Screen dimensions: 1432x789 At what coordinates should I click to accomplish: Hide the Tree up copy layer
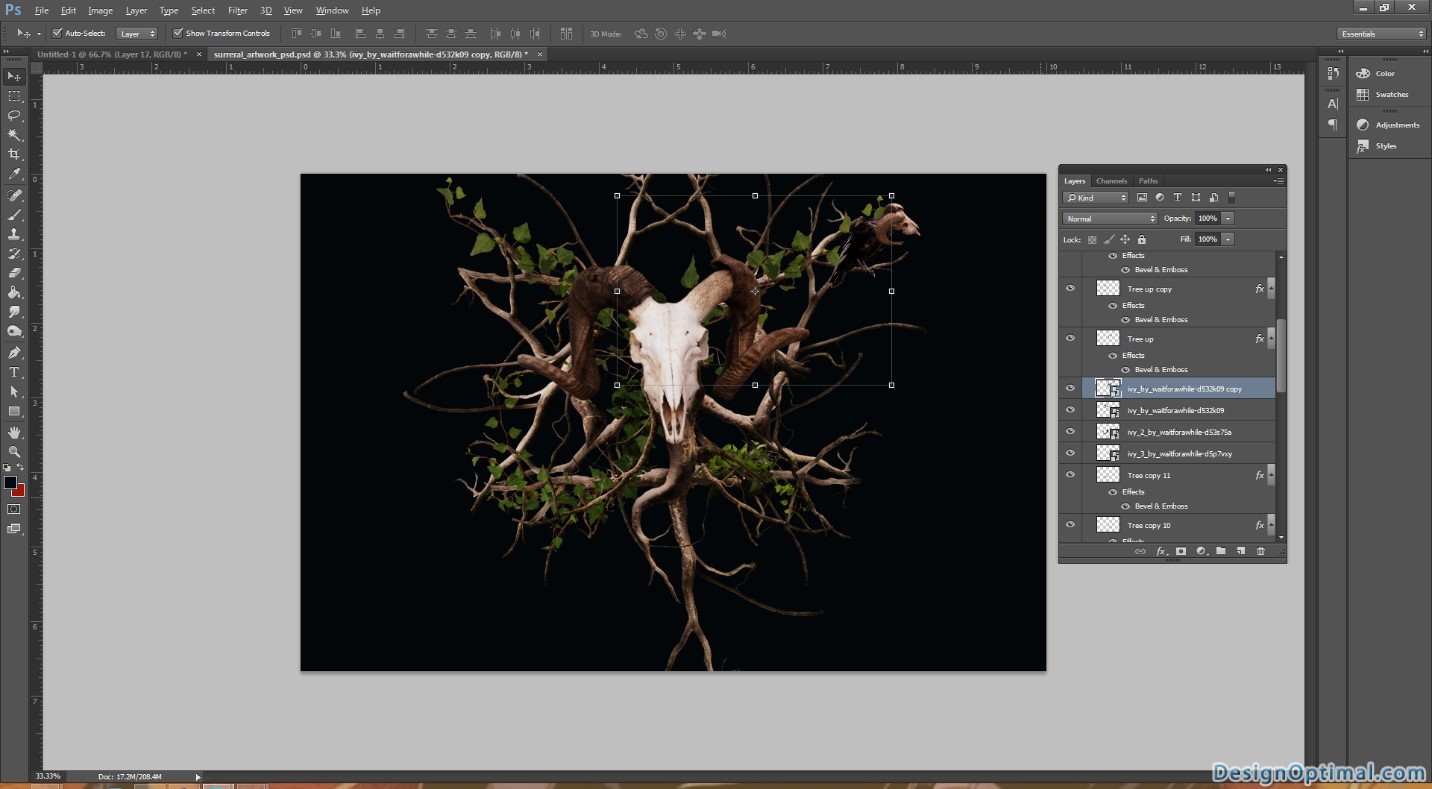click(1070, 289)
